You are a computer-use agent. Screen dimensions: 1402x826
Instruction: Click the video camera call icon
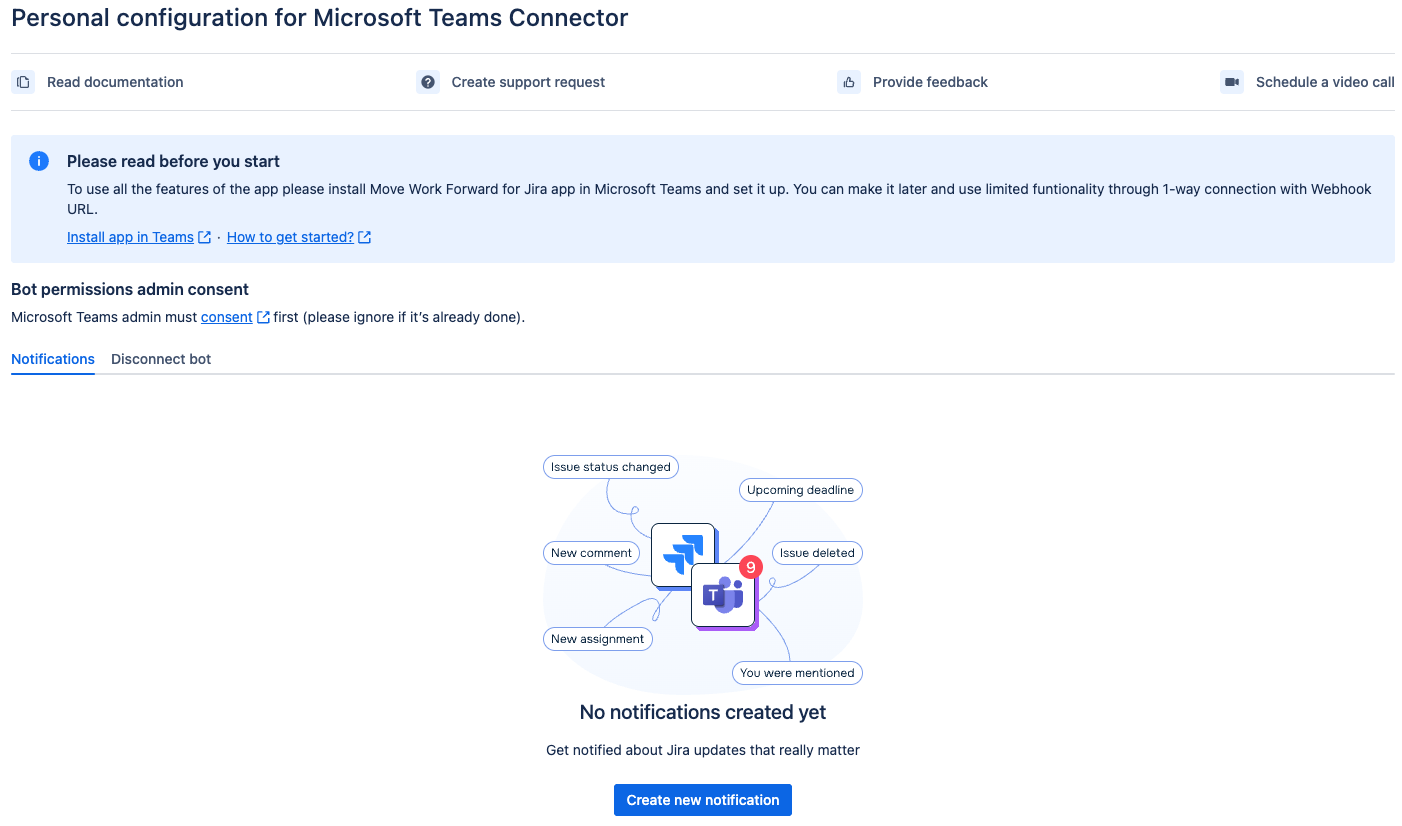[x=1232, y=82]
